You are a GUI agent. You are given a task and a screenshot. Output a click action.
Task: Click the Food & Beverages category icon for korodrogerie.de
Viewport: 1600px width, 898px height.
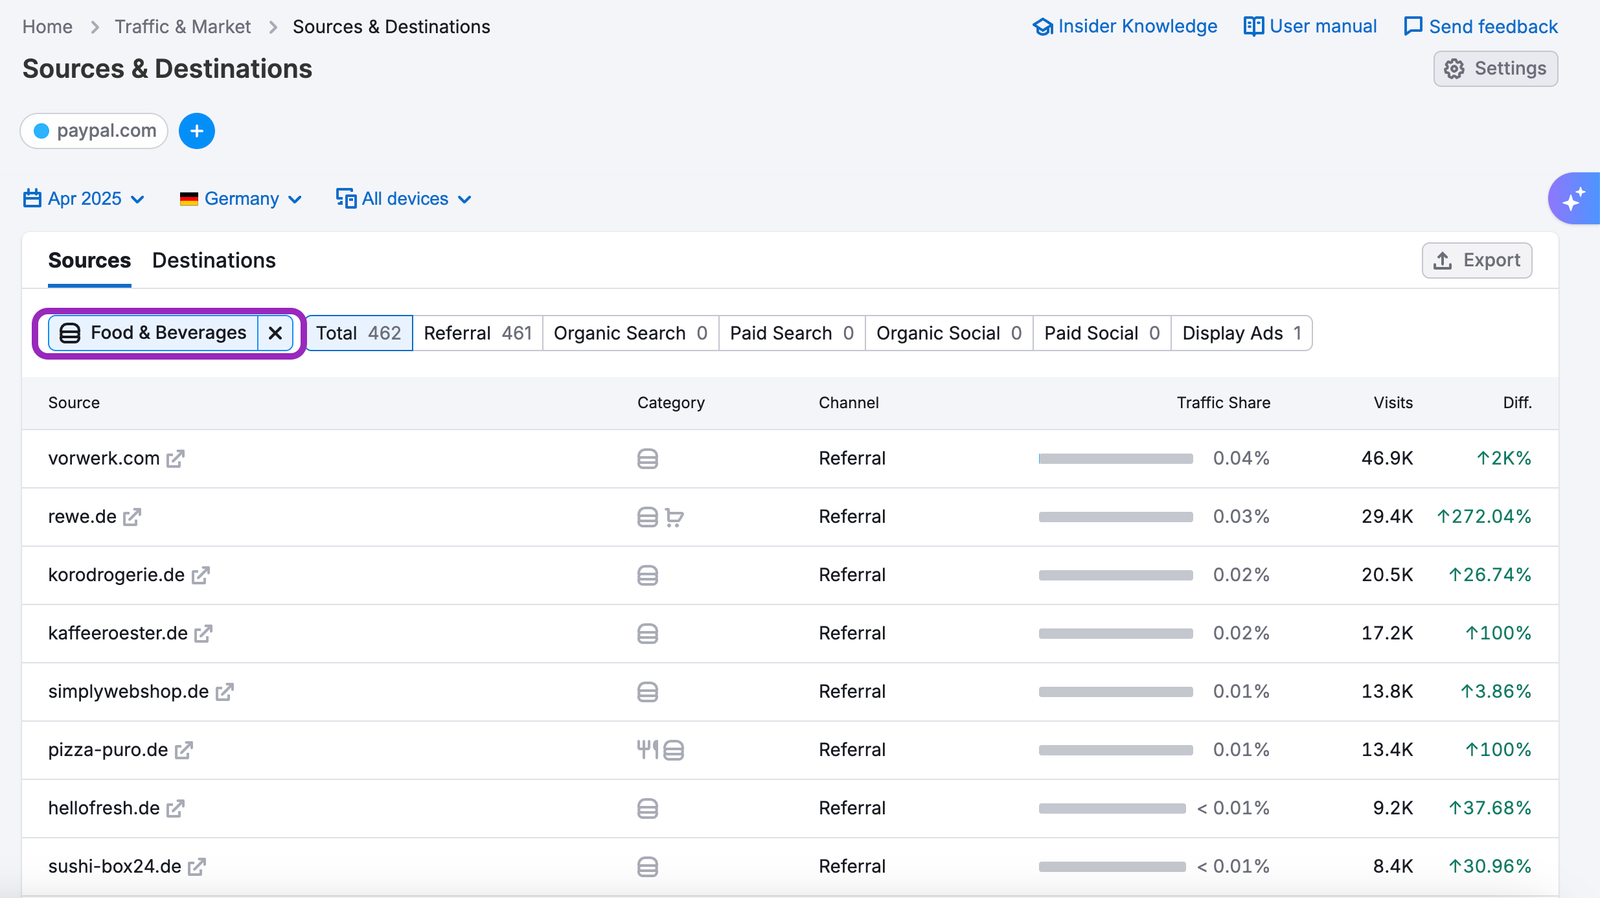tap(648, 575)
